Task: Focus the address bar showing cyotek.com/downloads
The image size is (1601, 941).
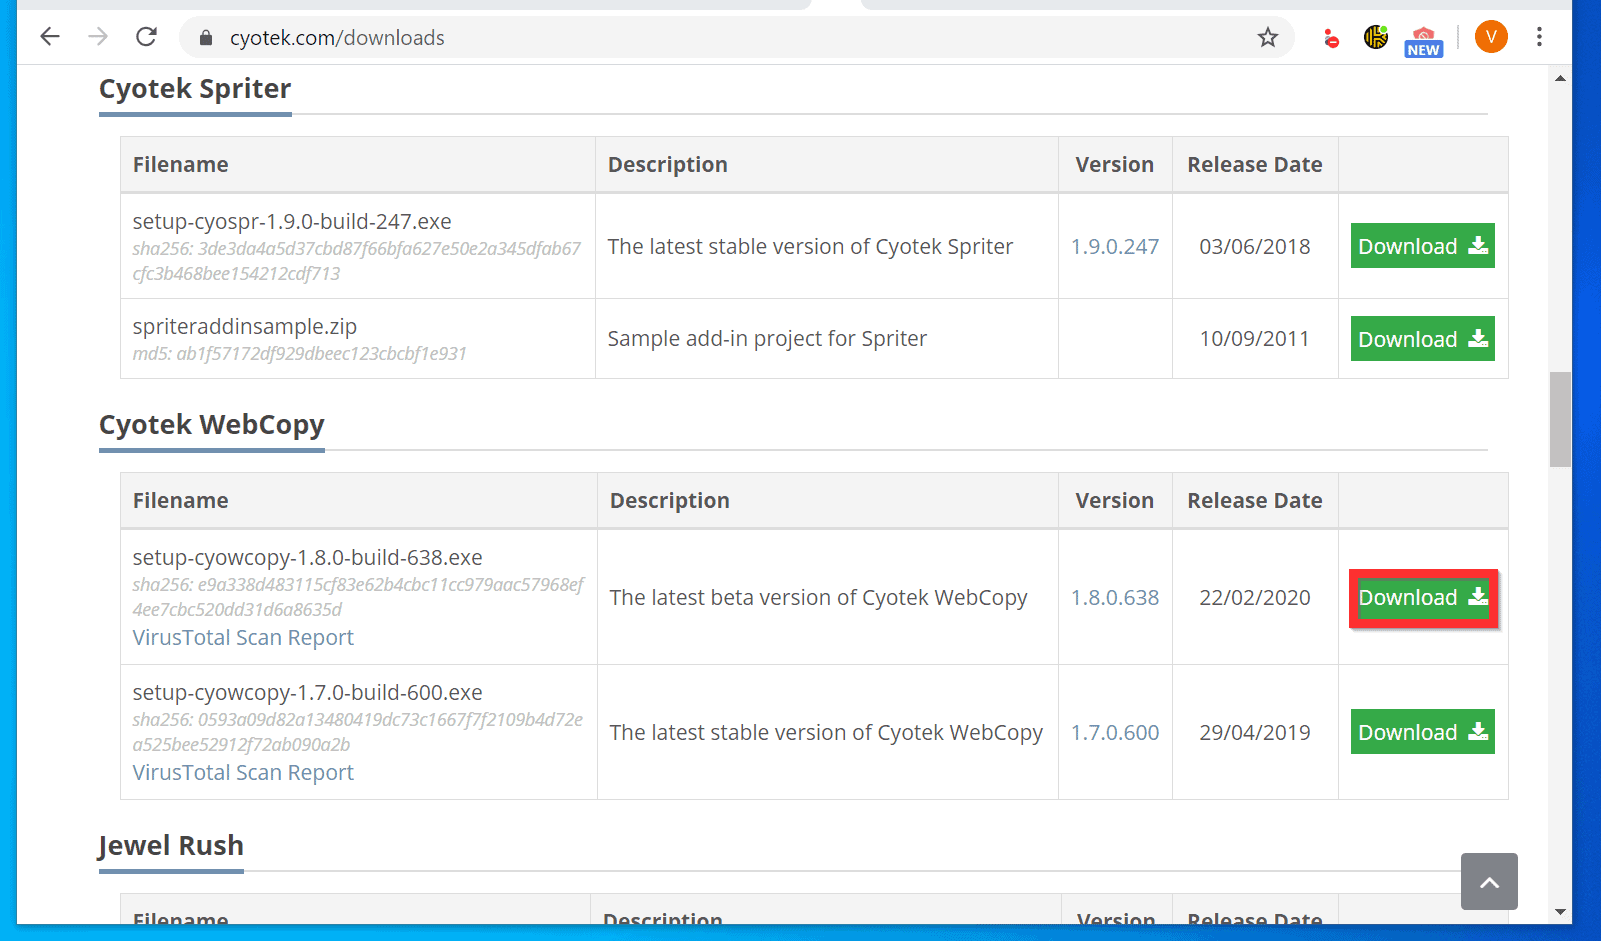Action: pos(736,38)
